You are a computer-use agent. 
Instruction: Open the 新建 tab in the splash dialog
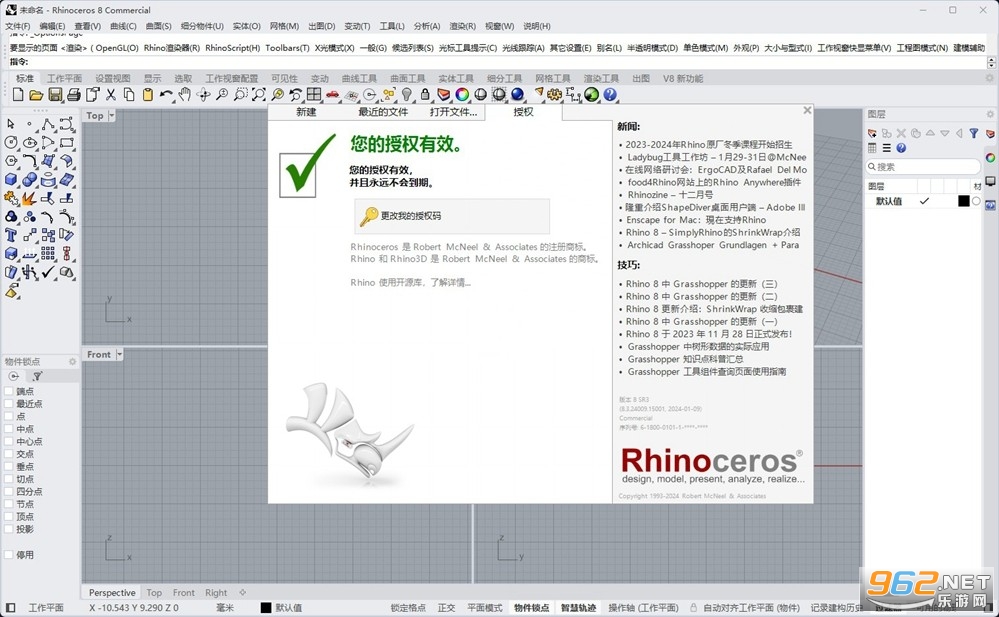point(306,112)
